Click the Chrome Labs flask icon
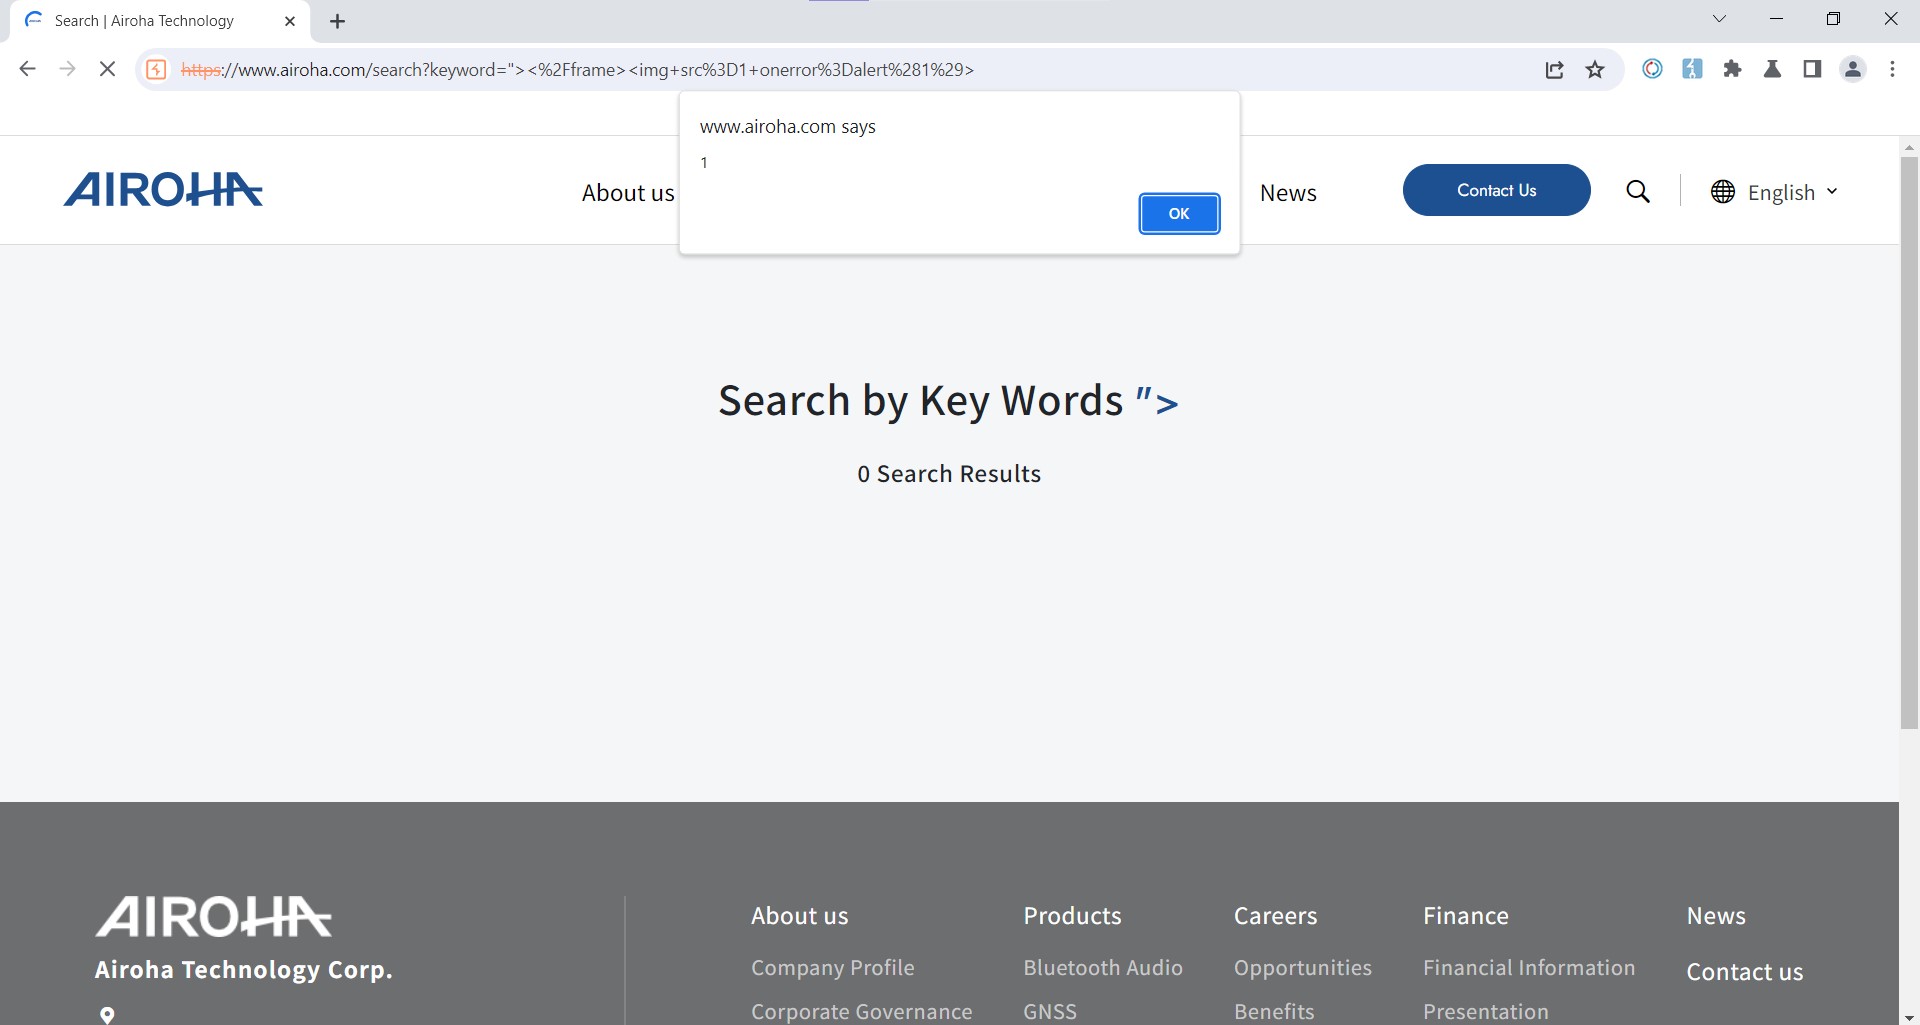 point(1772,69)
